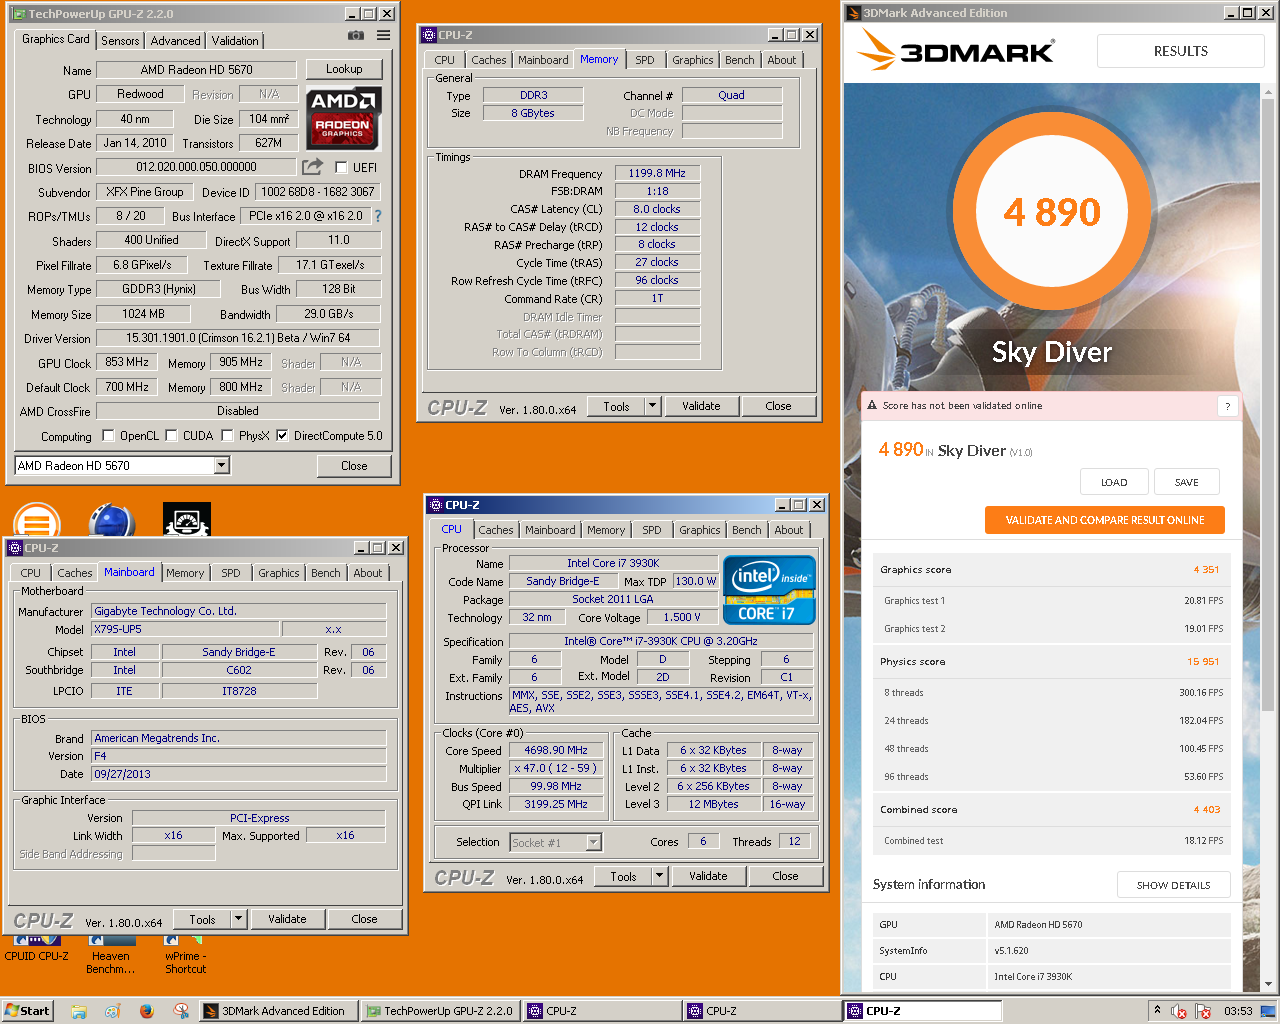Click GPU name field AMD Radeon HD 5670
Viewport: 1280px width, 1024px height.
[196, 70]
